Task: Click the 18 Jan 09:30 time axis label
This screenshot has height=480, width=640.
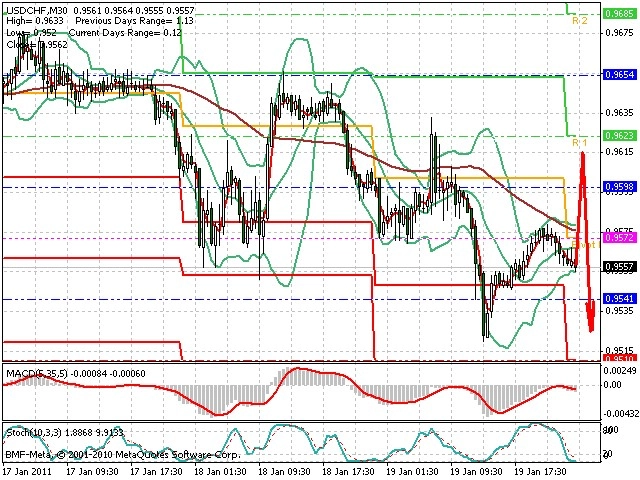Action: click(284, 471)
